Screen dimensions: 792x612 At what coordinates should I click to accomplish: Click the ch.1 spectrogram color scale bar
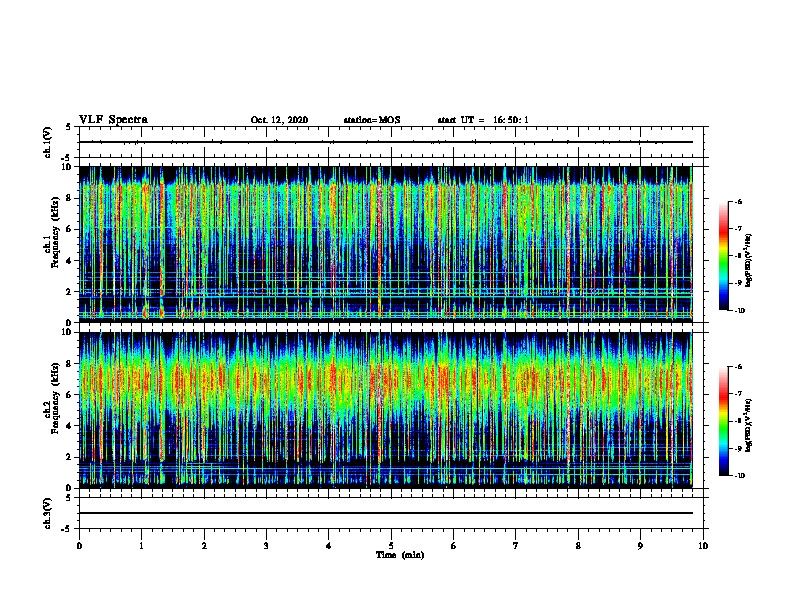[x=724, y=256]
